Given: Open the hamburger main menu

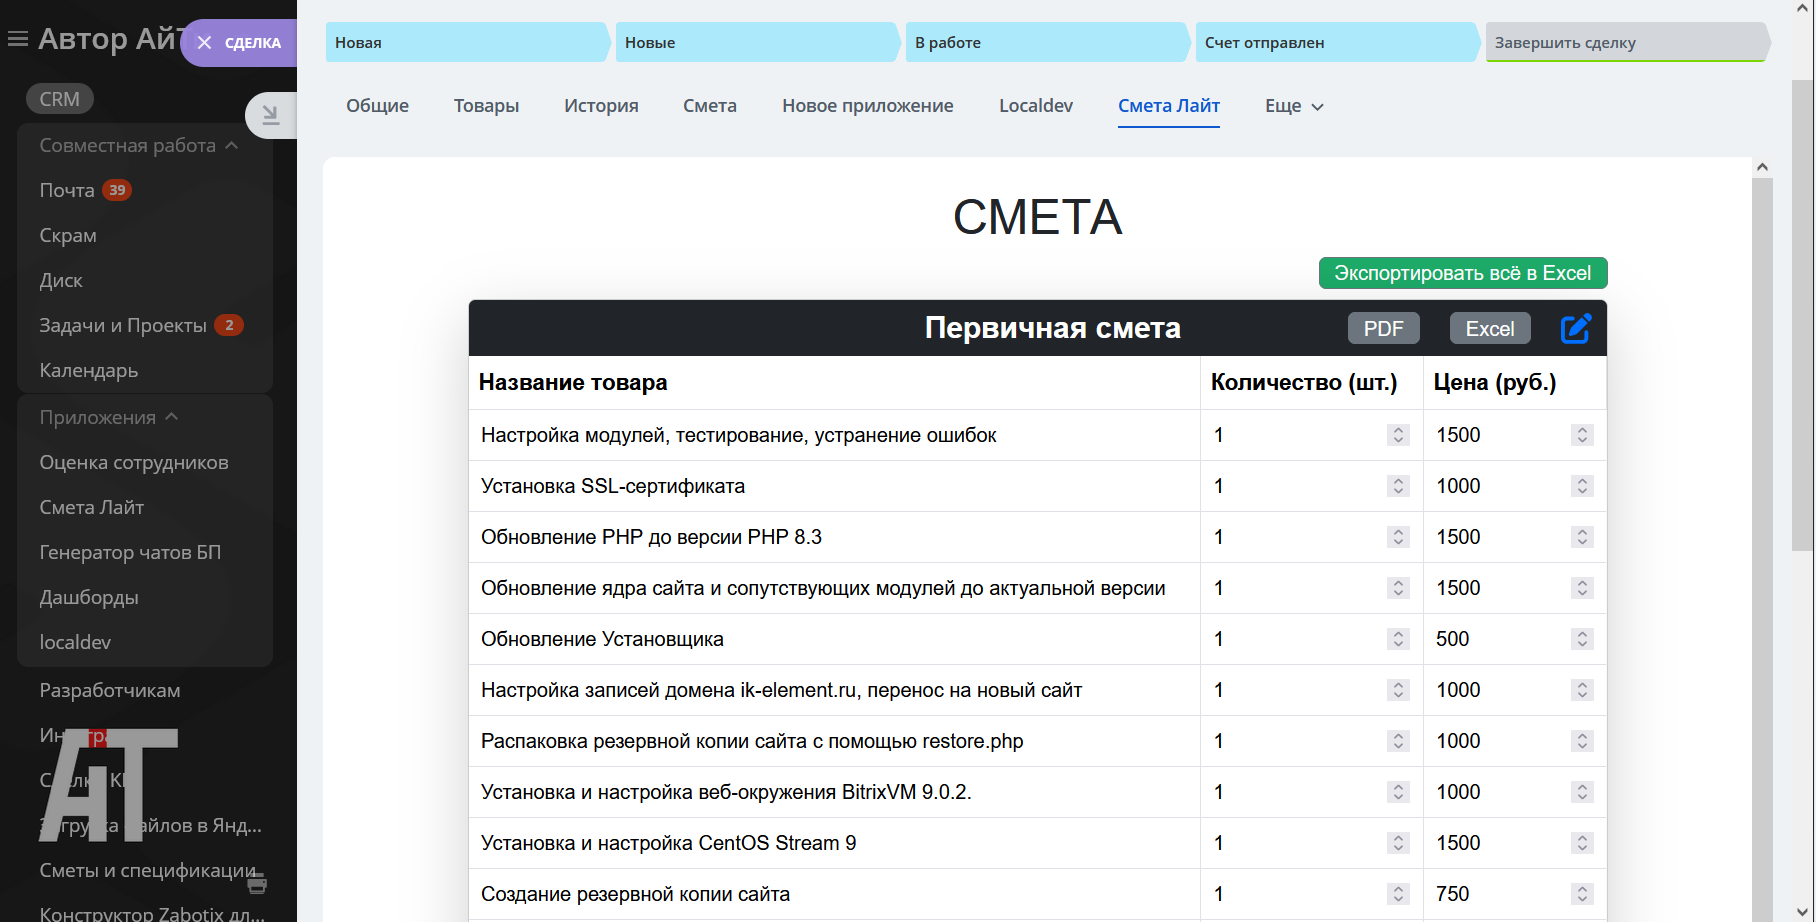Looking at the screenshot, I should (17, 39).
